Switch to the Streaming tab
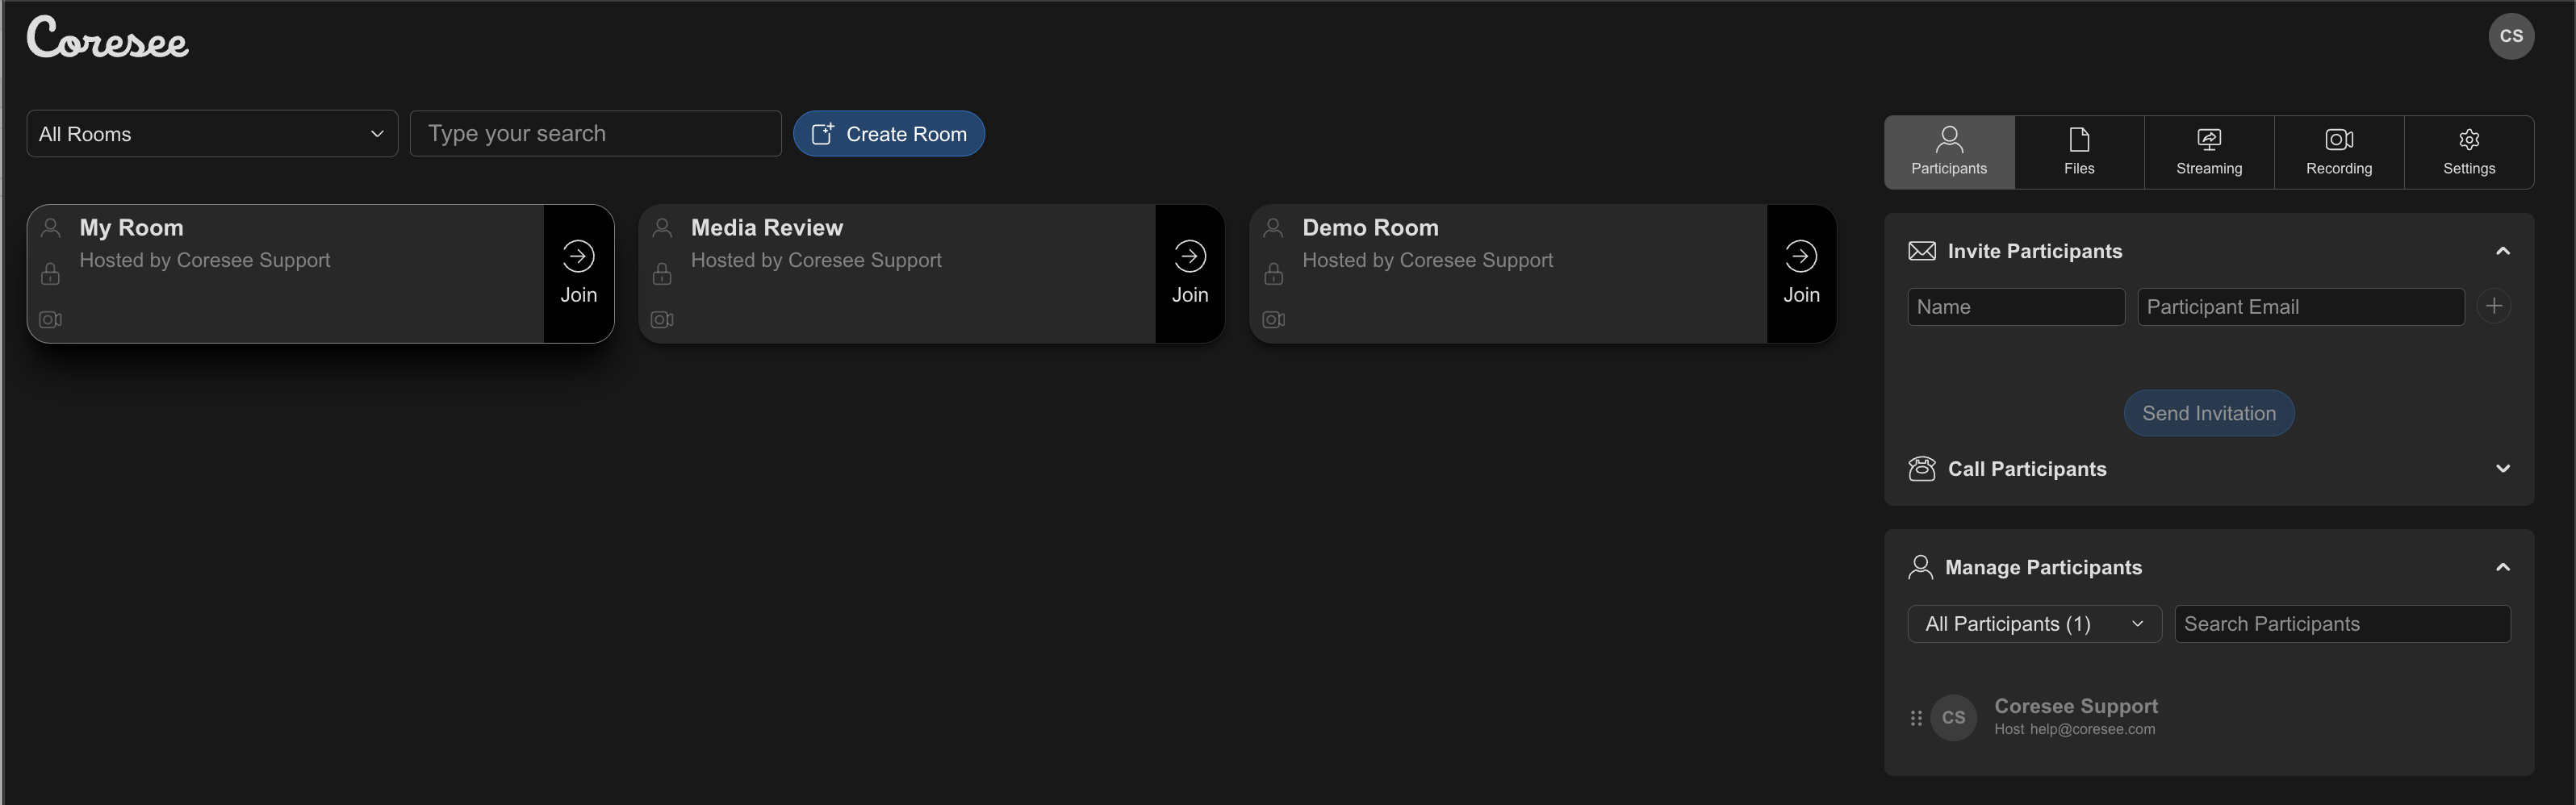The image size is (2576, 805). 2209,152
